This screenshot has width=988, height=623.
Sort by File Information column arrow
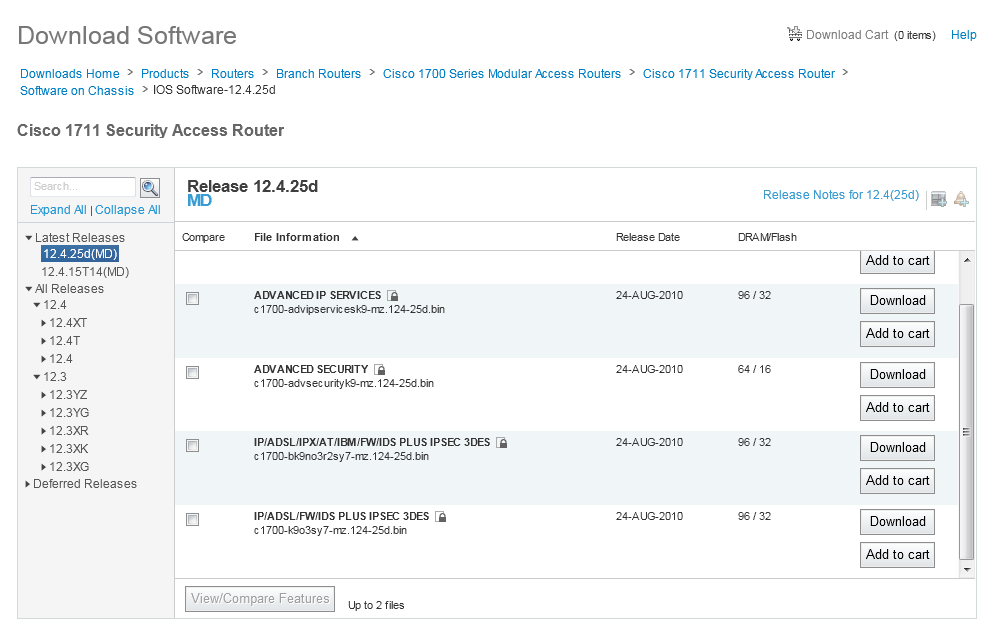355,238
